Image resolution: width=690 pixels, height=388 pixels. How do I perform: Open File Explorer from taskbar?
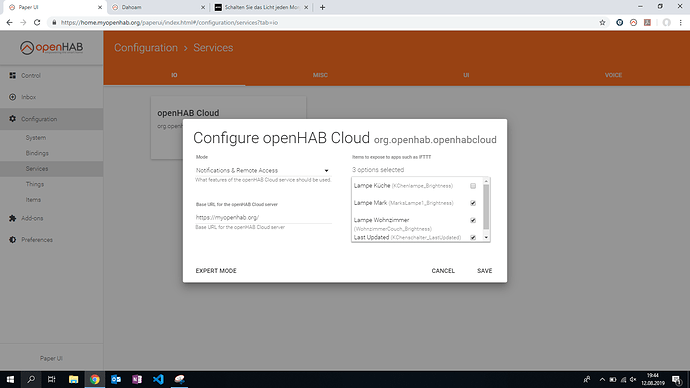(73, 379)
